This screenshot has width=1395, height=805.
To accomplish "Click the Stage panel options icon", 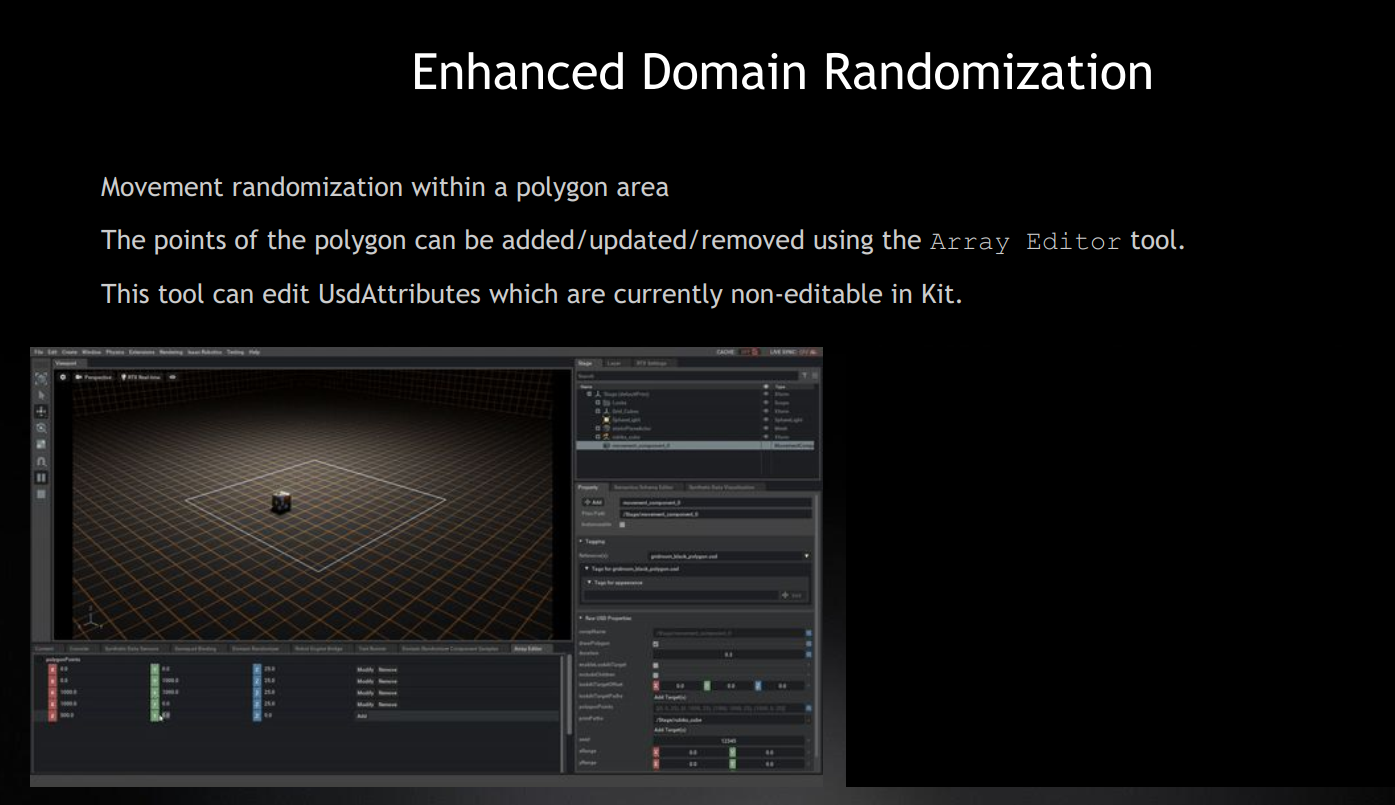I will (815, 375).
